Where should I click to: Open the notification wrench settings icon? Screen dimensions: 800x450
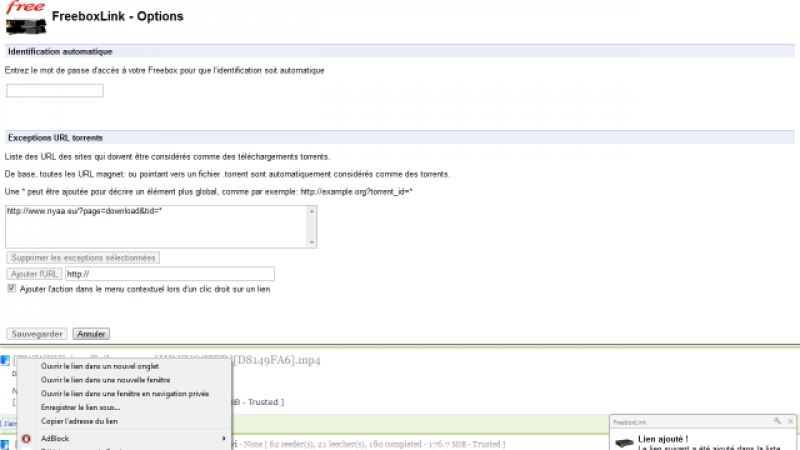pyautogui.click(x=777, y=421)
